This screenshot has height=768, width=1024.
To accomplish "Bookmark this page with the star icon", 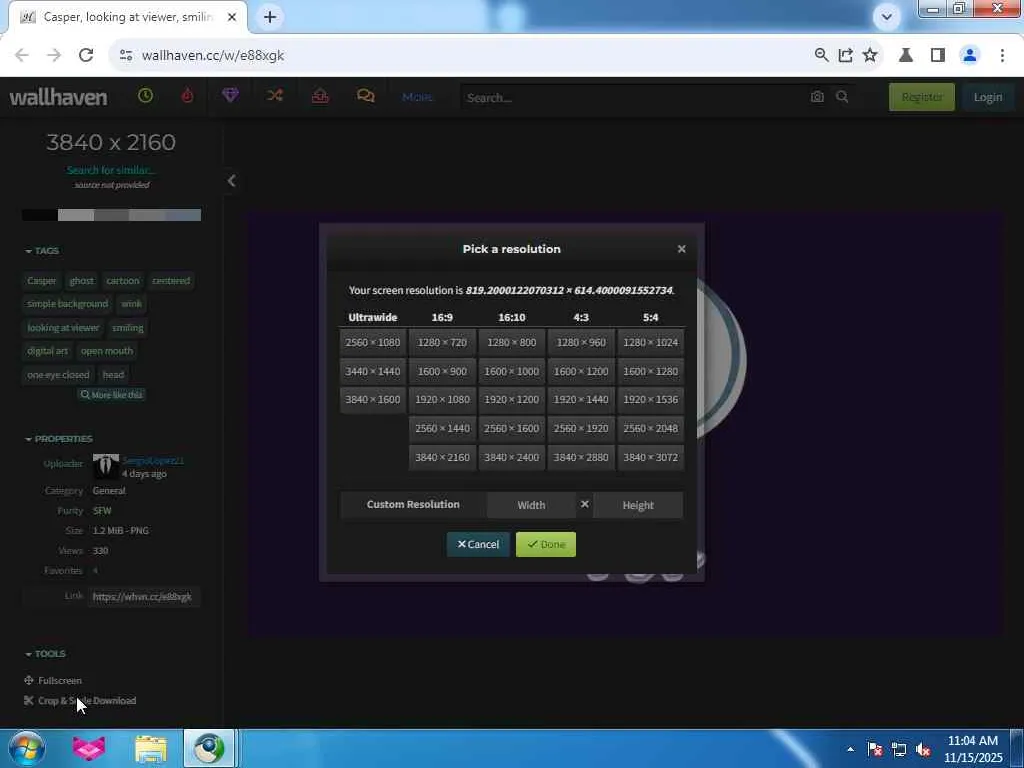I will coord(870,56).
